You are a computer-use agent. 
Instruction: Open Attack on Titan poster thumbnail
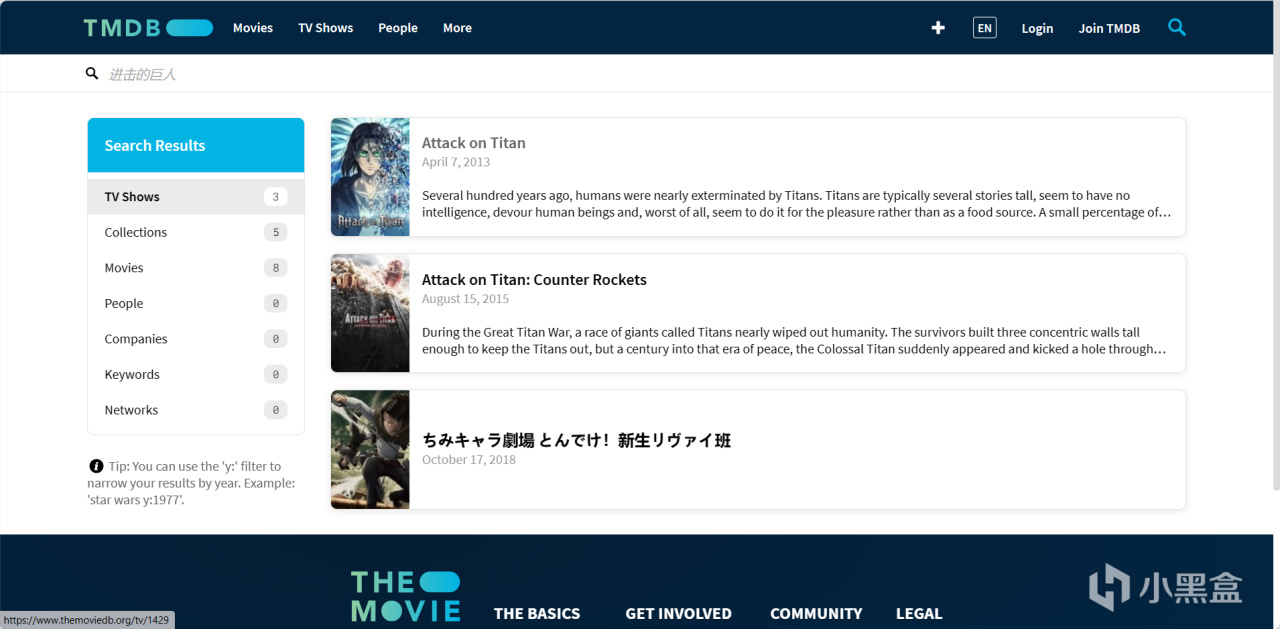click(x=370, y=177)
